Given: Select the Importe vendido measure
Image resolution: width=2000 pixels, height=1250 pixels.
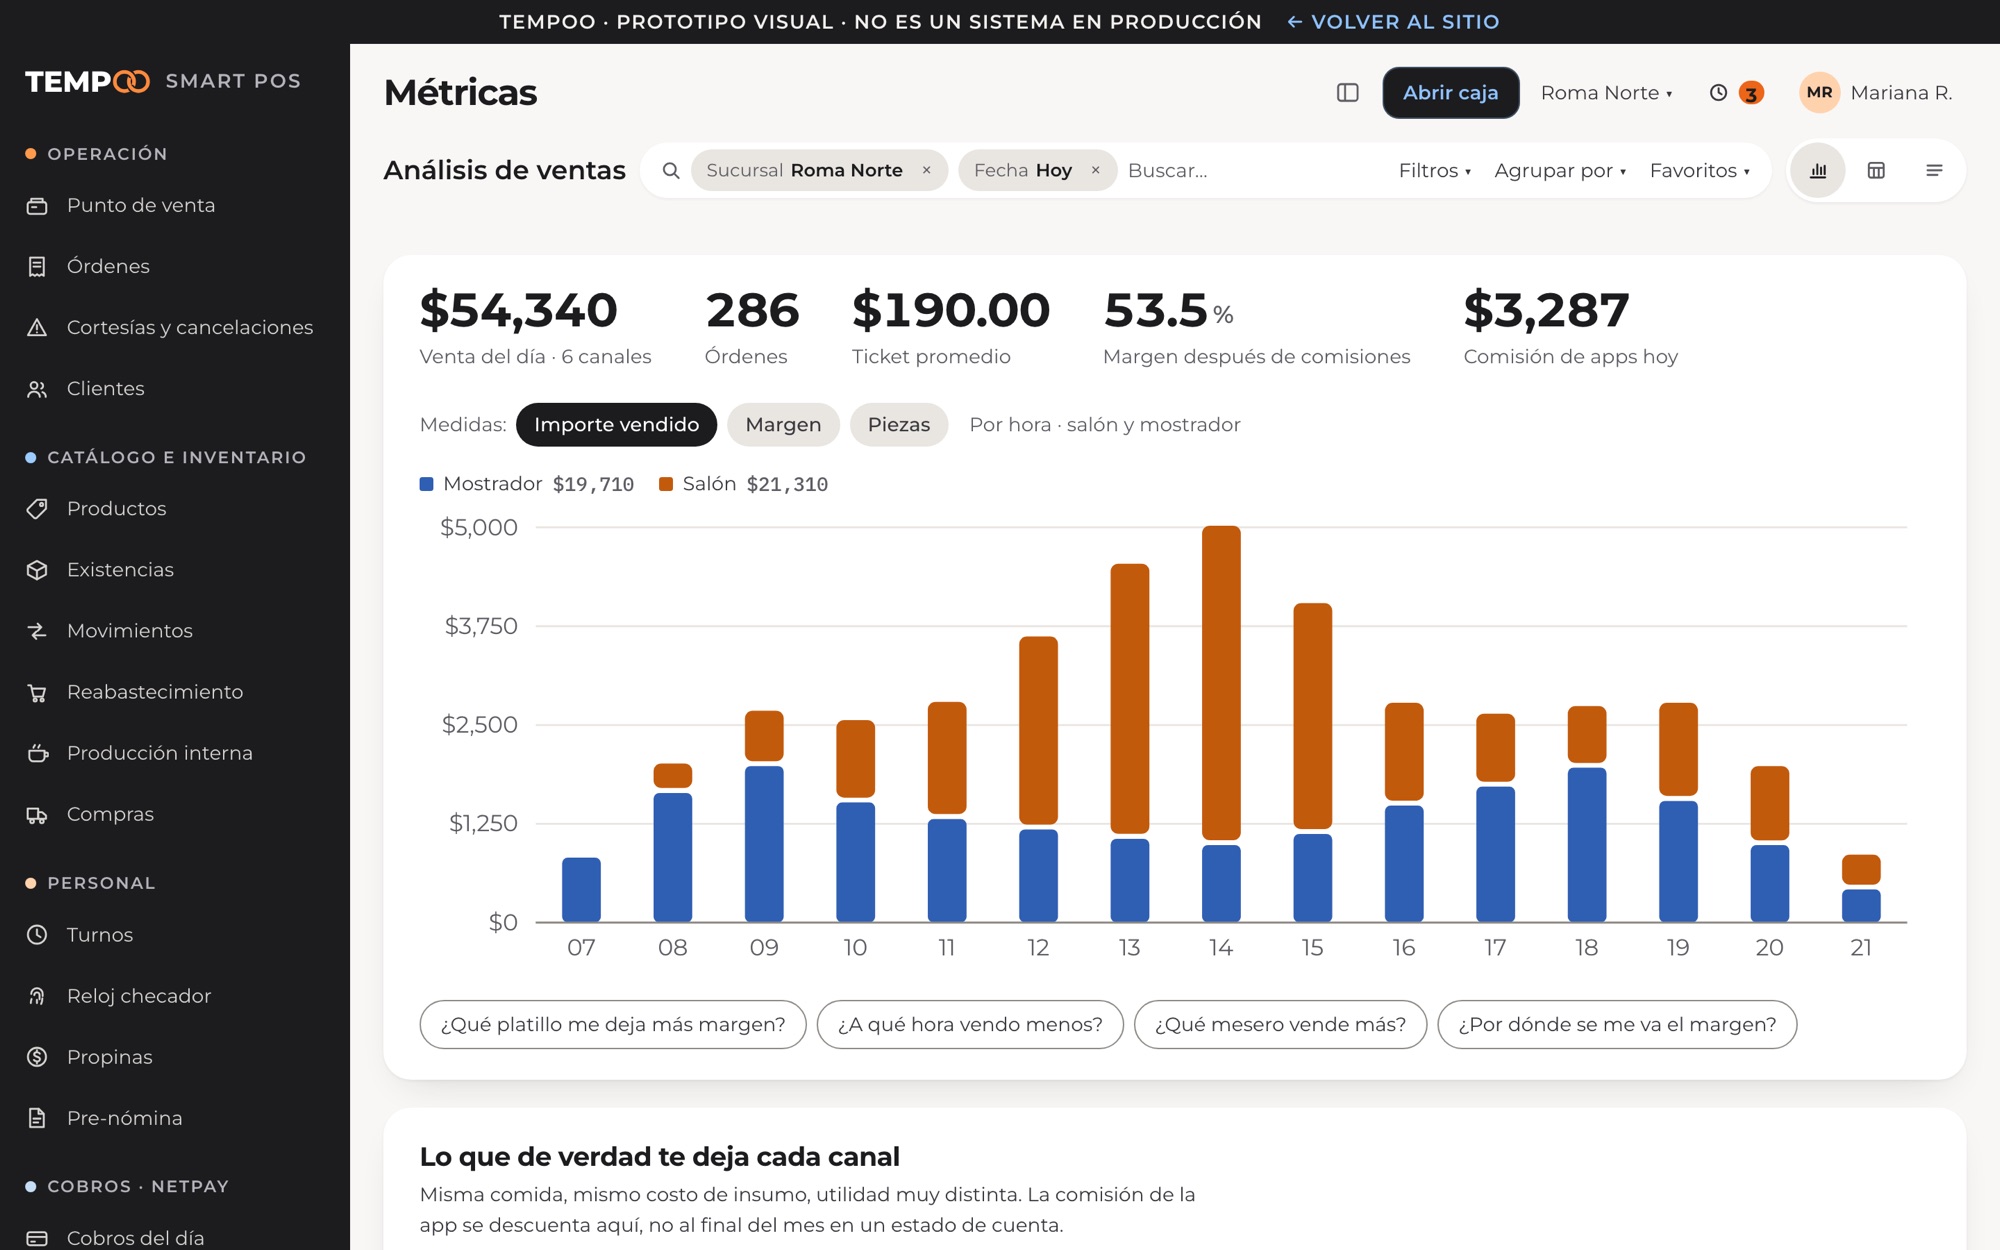Looking at the screenshot, I should [616, 425].
